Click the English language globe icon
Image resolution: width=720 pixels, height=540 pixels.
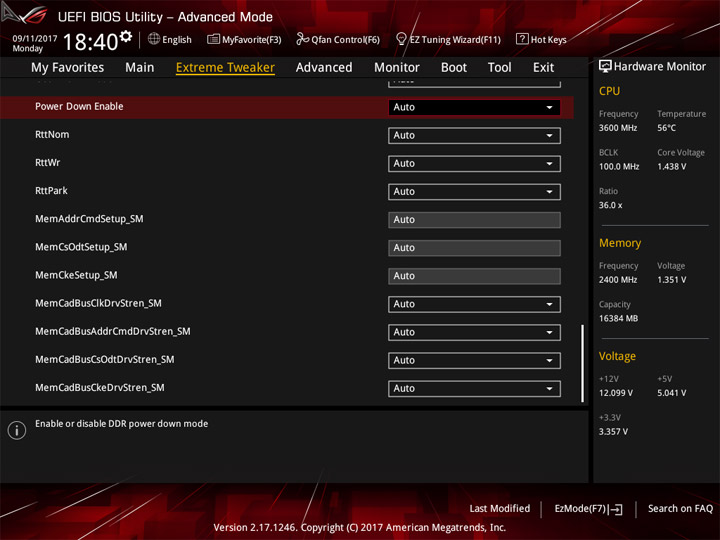click(x=154, y=39)
